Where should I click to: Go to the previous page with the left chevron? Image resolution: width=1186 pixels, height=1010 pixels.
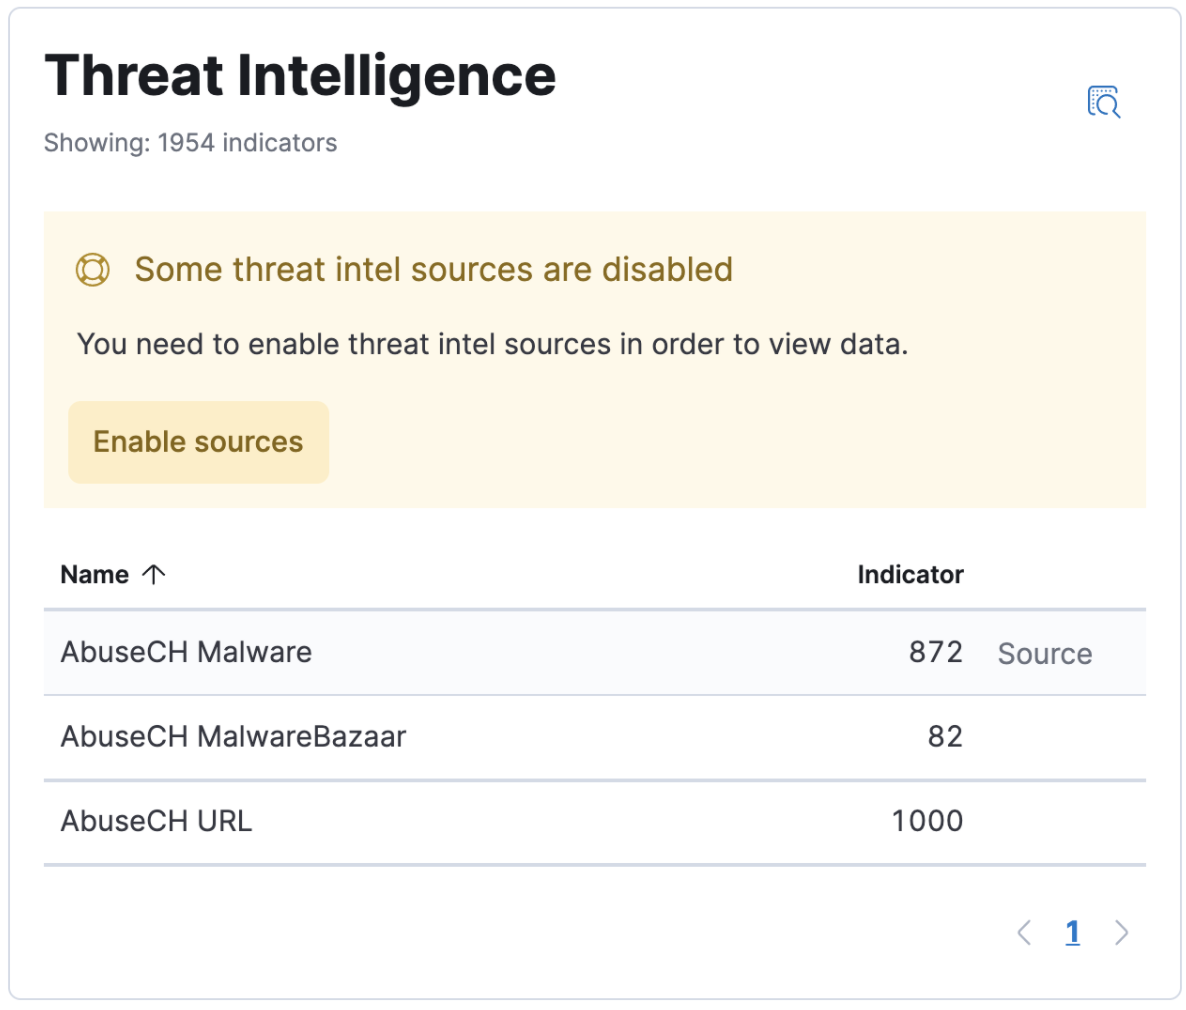(x=1023, y=933)
